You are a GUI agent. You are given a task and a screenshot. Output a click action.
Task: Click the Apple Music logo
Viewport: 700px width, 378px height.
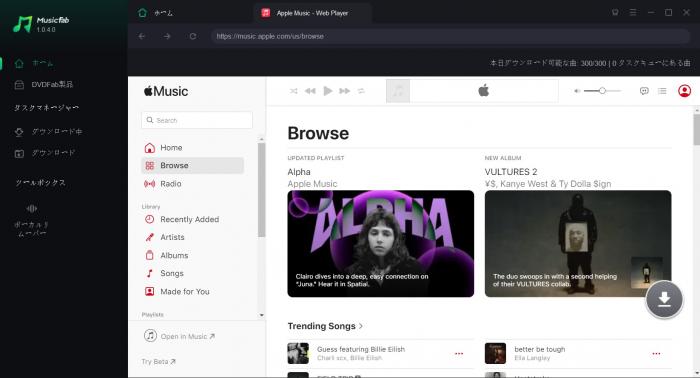coord(166,91)
